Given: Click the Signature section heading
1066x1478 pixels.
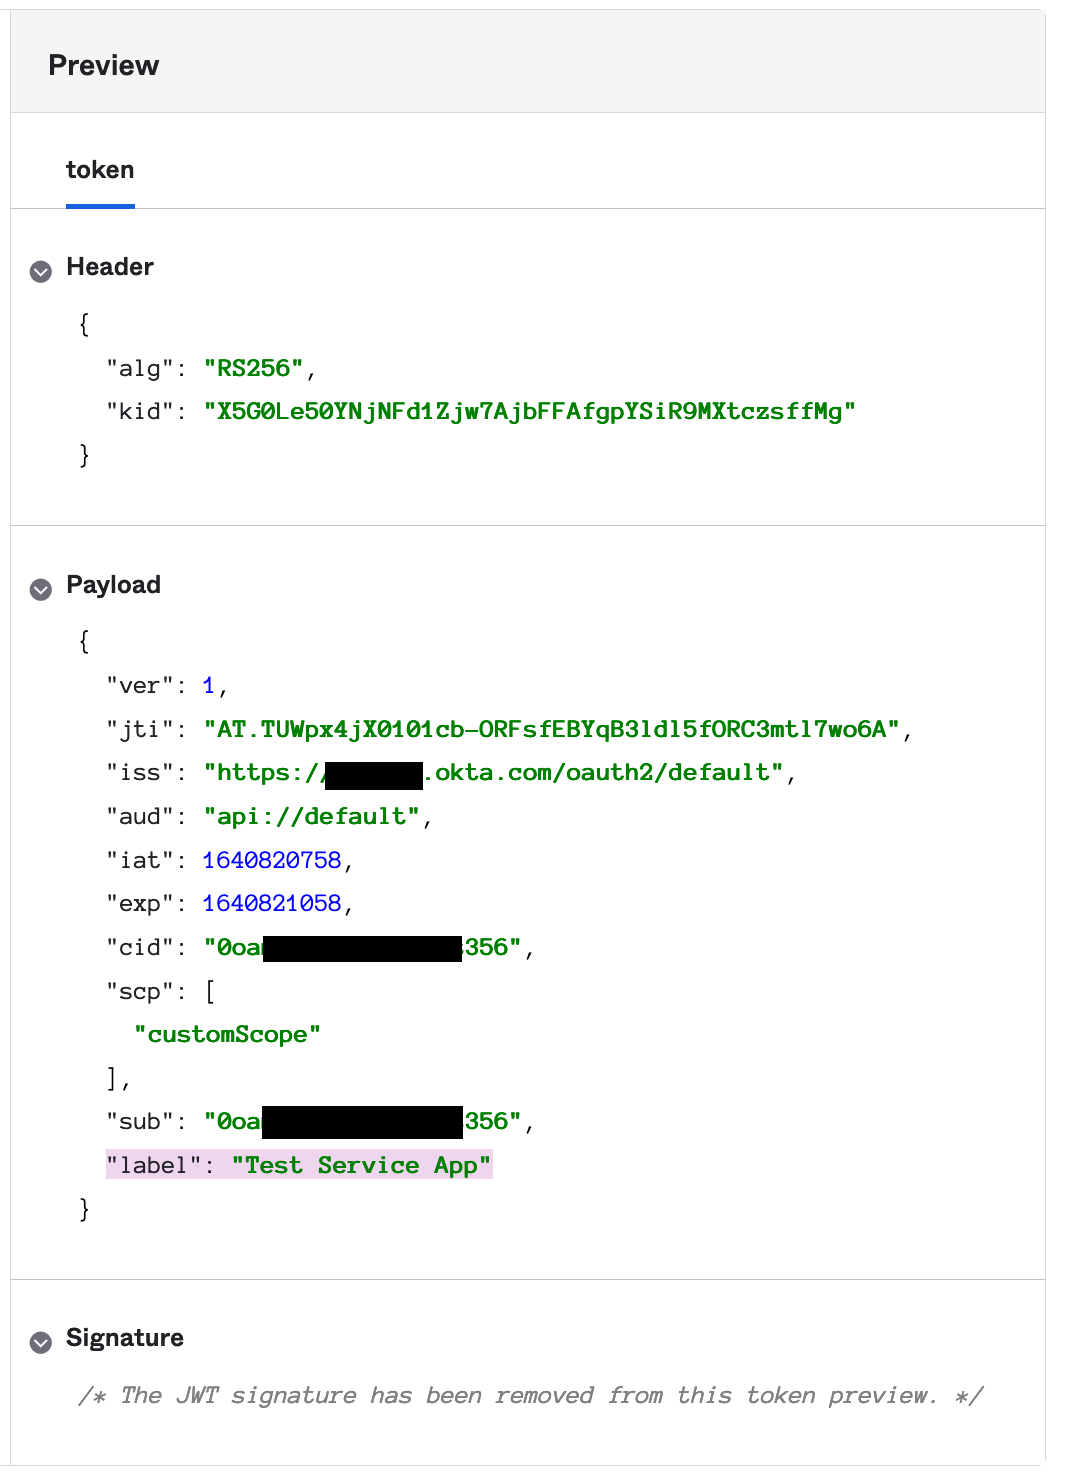Looking at the screenshot, I should 125,1338.
